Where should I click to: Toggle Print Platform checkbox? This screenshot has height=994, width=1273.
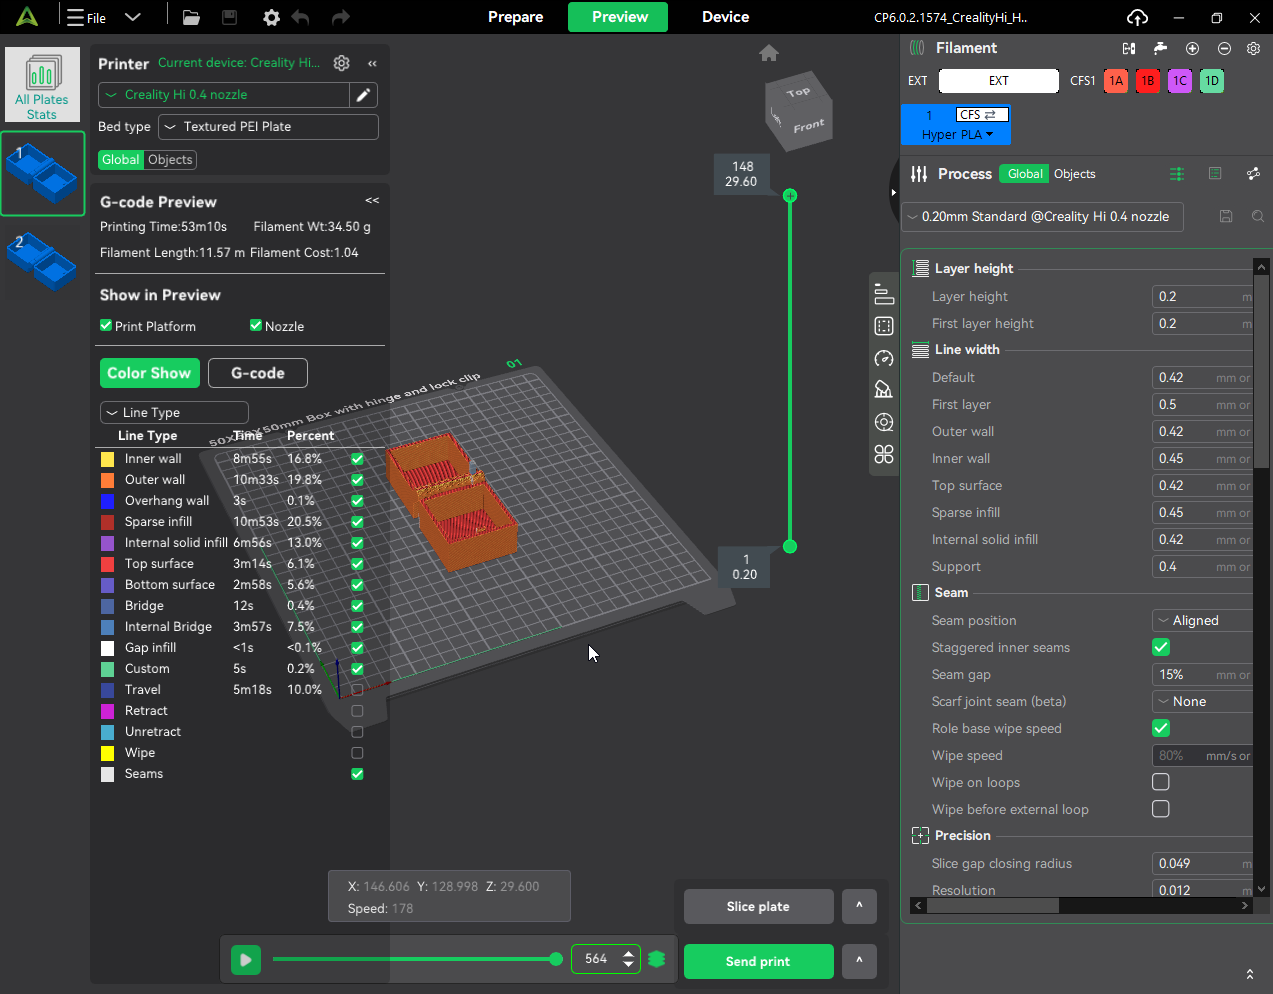106,325
